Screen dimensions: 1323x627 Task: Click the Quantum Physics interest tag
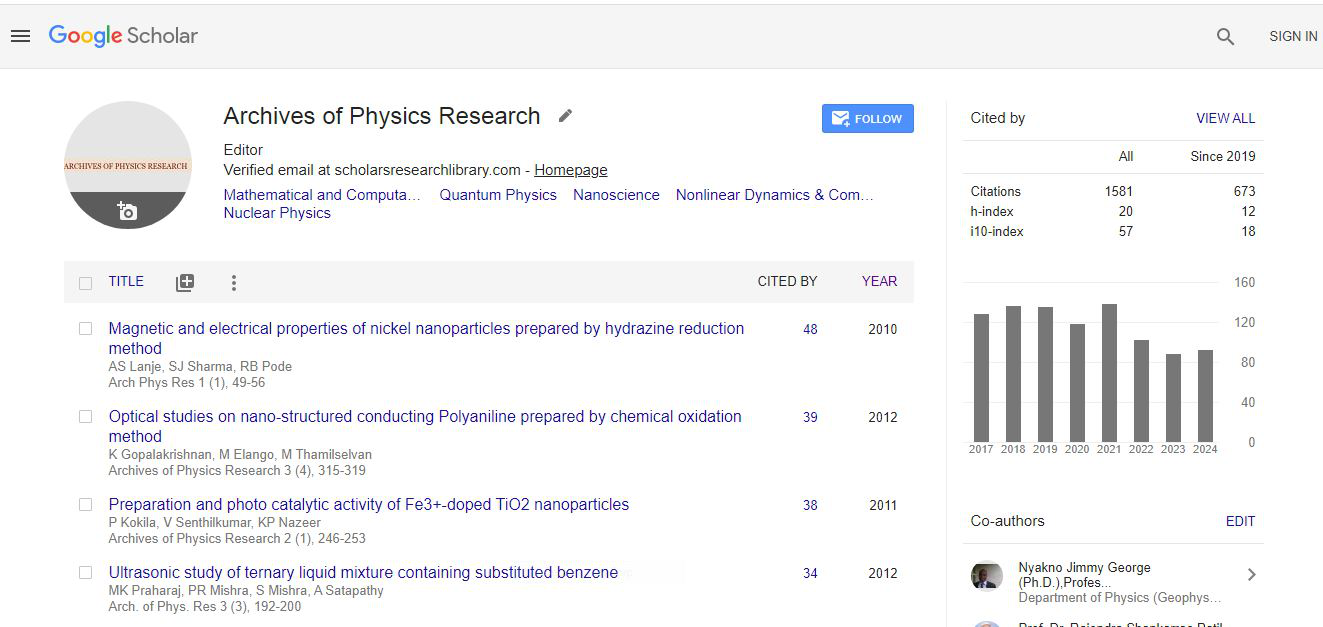498,195
